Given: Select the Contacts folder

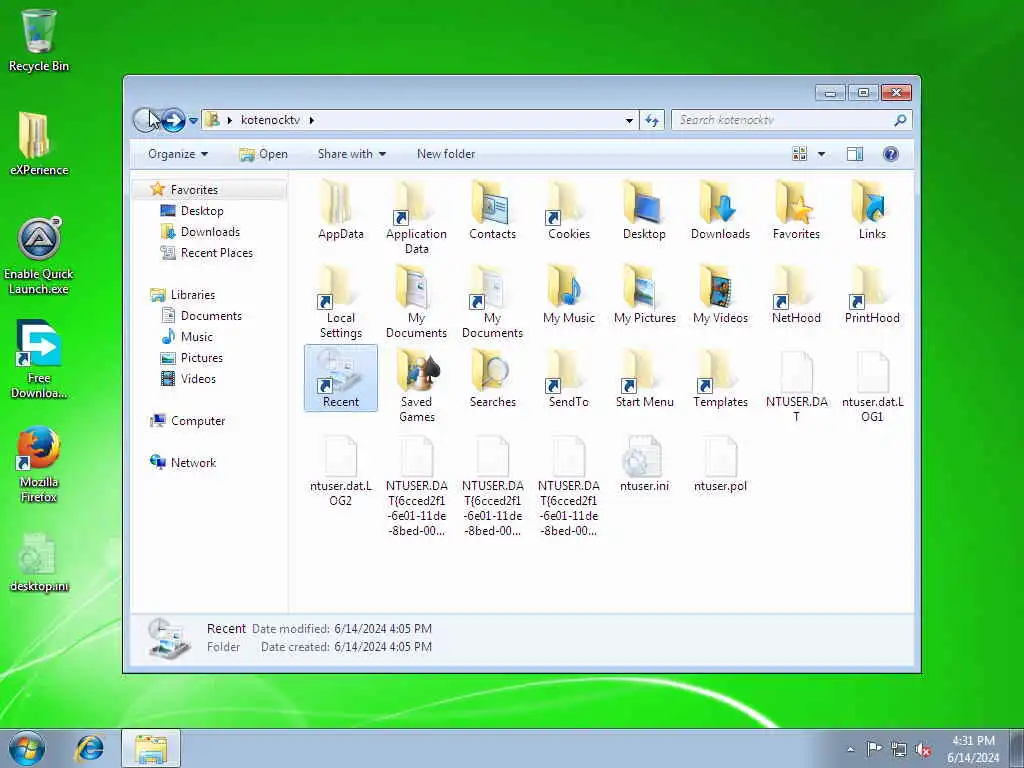Looking at the screenshot, I should pyautogui.click(x=492, y=210).
